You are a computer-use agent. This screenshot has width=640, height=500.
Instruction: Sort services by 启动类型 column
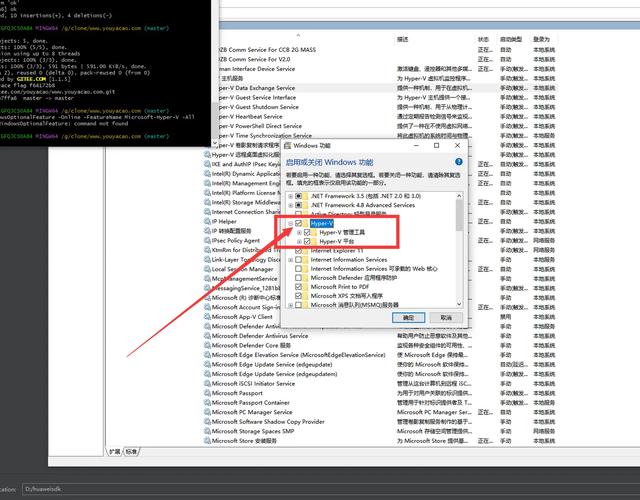tap(511, 39)
